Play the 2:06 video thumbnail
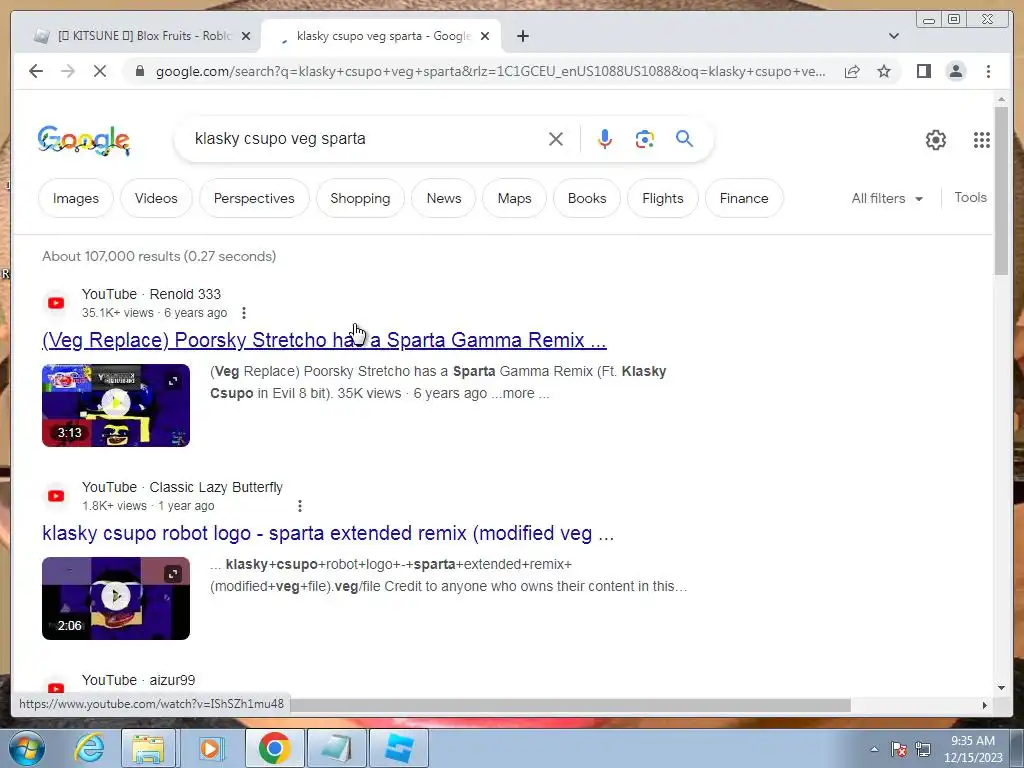Image resolution: width=1024 pixels, height=768 pixels. tap(116, 598)
